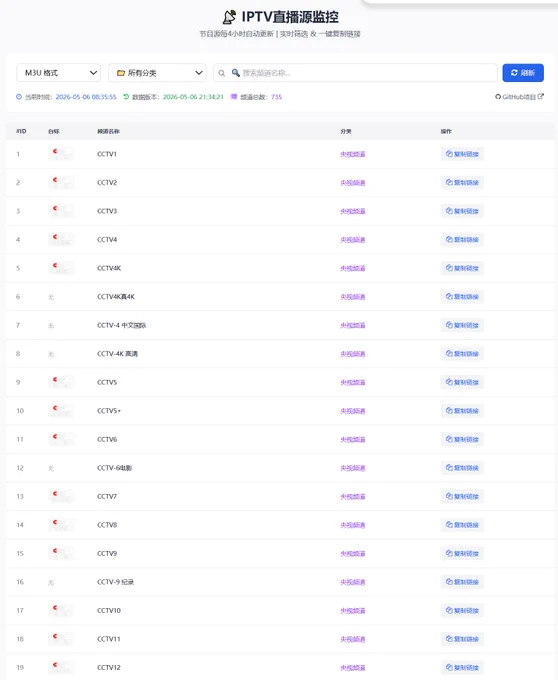Copy link for CCTV-9 纪录
558x680 pixels.
pos(462,582)
